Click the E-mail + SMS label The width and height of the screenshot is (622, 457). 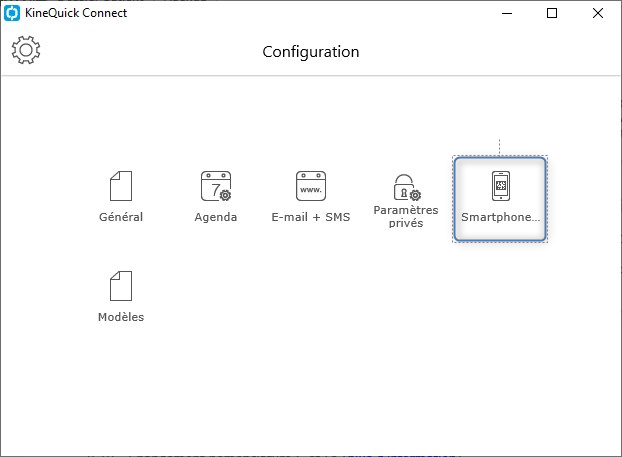[x=311, y=217]
